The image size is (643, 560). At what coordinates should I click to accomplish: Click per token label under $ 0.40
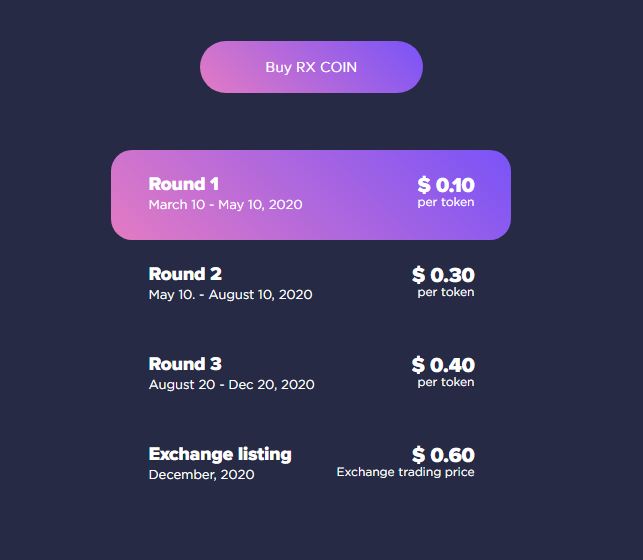pyautogui.click(x=446, y=382)
